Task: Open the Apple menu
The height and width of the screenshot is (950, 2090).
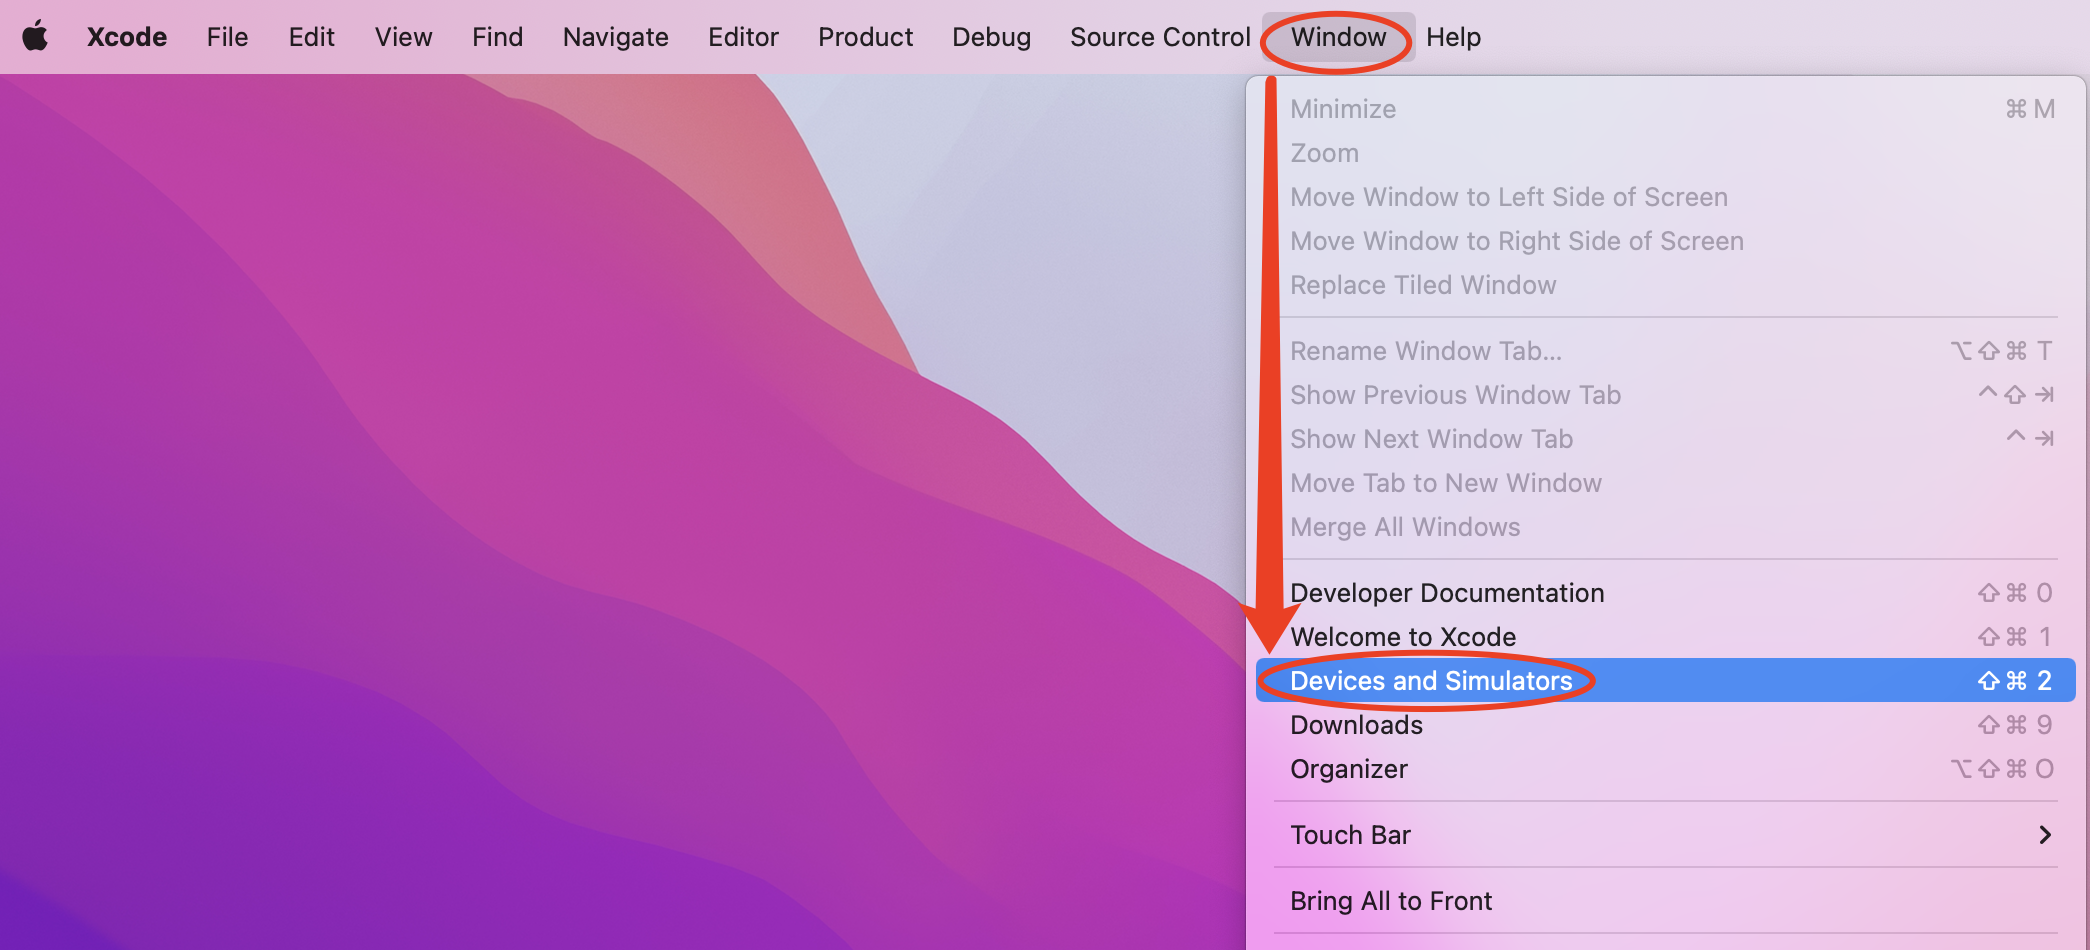Action: pyautogui.click(x=36, y=37)
